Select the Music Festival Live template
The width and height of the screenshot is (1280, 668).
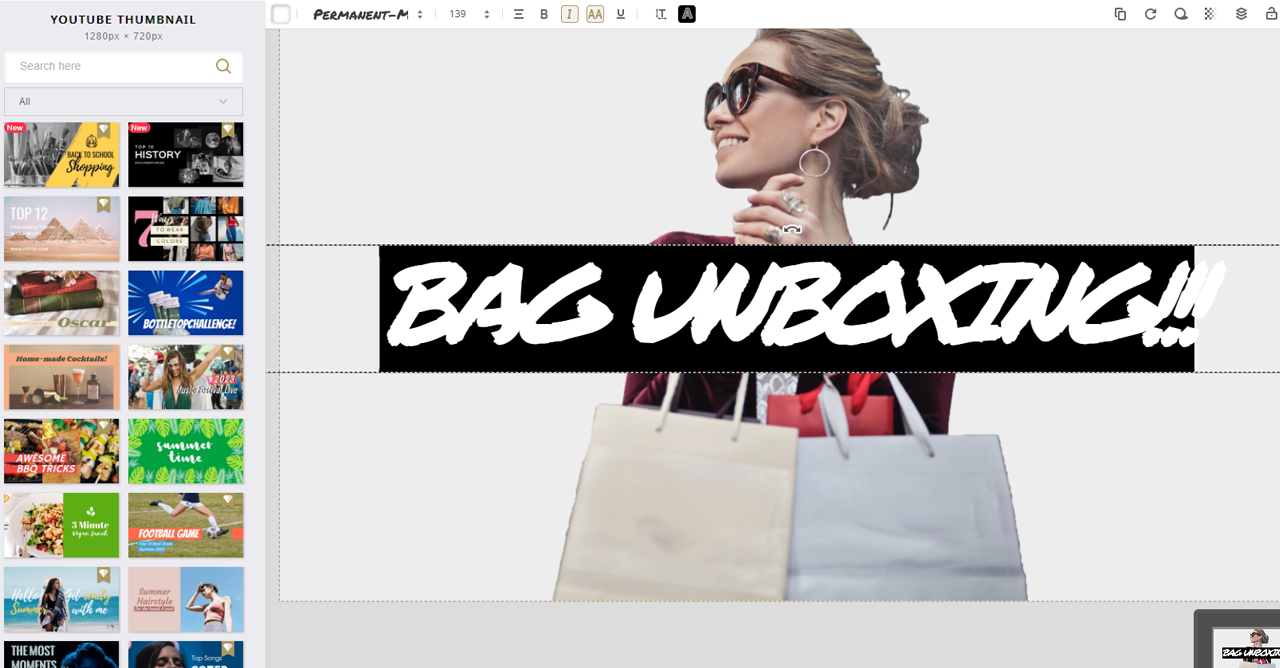click(186, 377)
